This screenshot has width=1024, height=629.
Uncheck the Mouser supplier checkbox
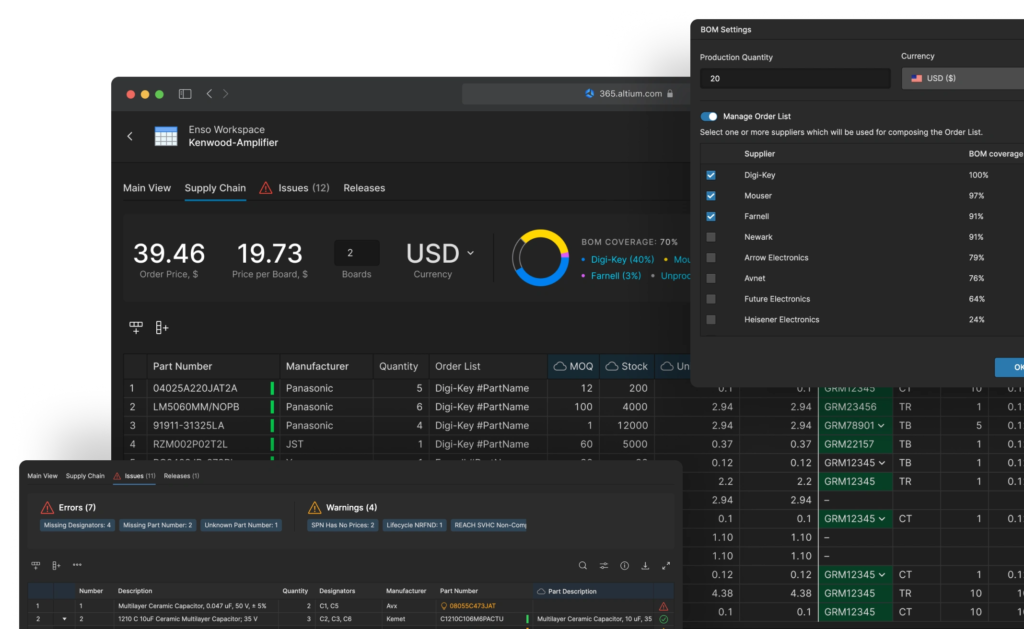[711, 196]
